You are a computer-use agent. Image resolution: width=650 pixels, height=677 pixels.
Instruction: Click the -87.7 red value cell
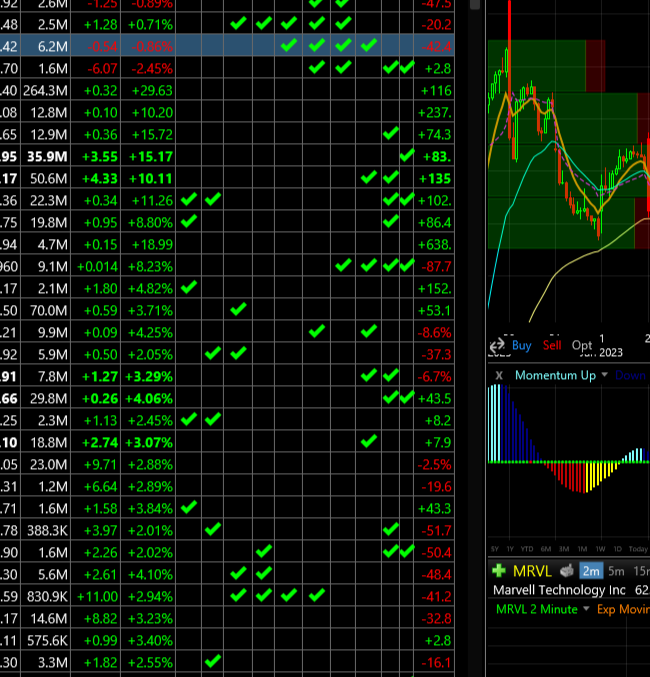coord(436,266)
